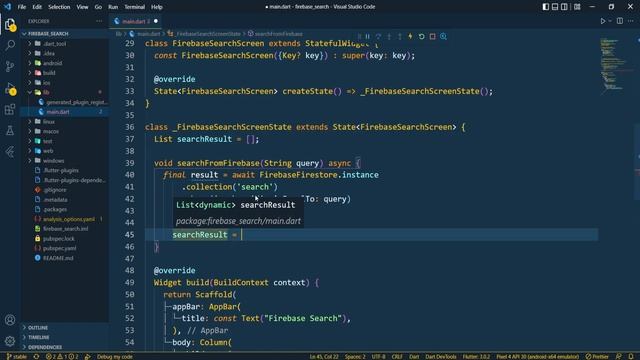Click debug Step Into arrow
The height and width of the screenshot is (360, 640).
tap(389, 36)
